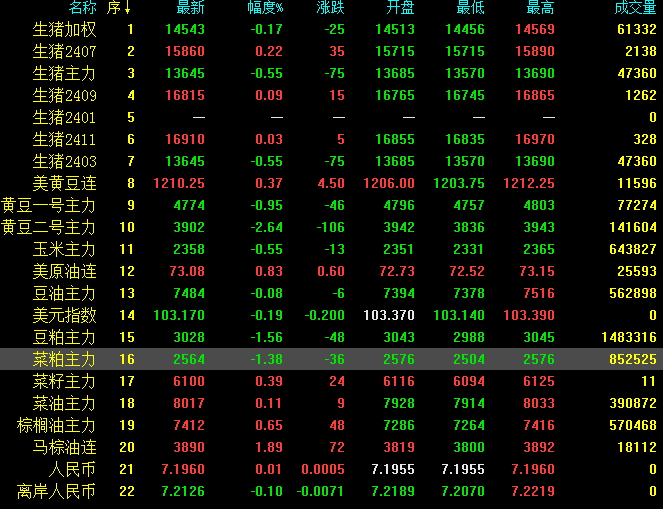Select the 美元指数 row
This screenshot has width=663, height=509.
pyautogui.click(x=64, y=315)
